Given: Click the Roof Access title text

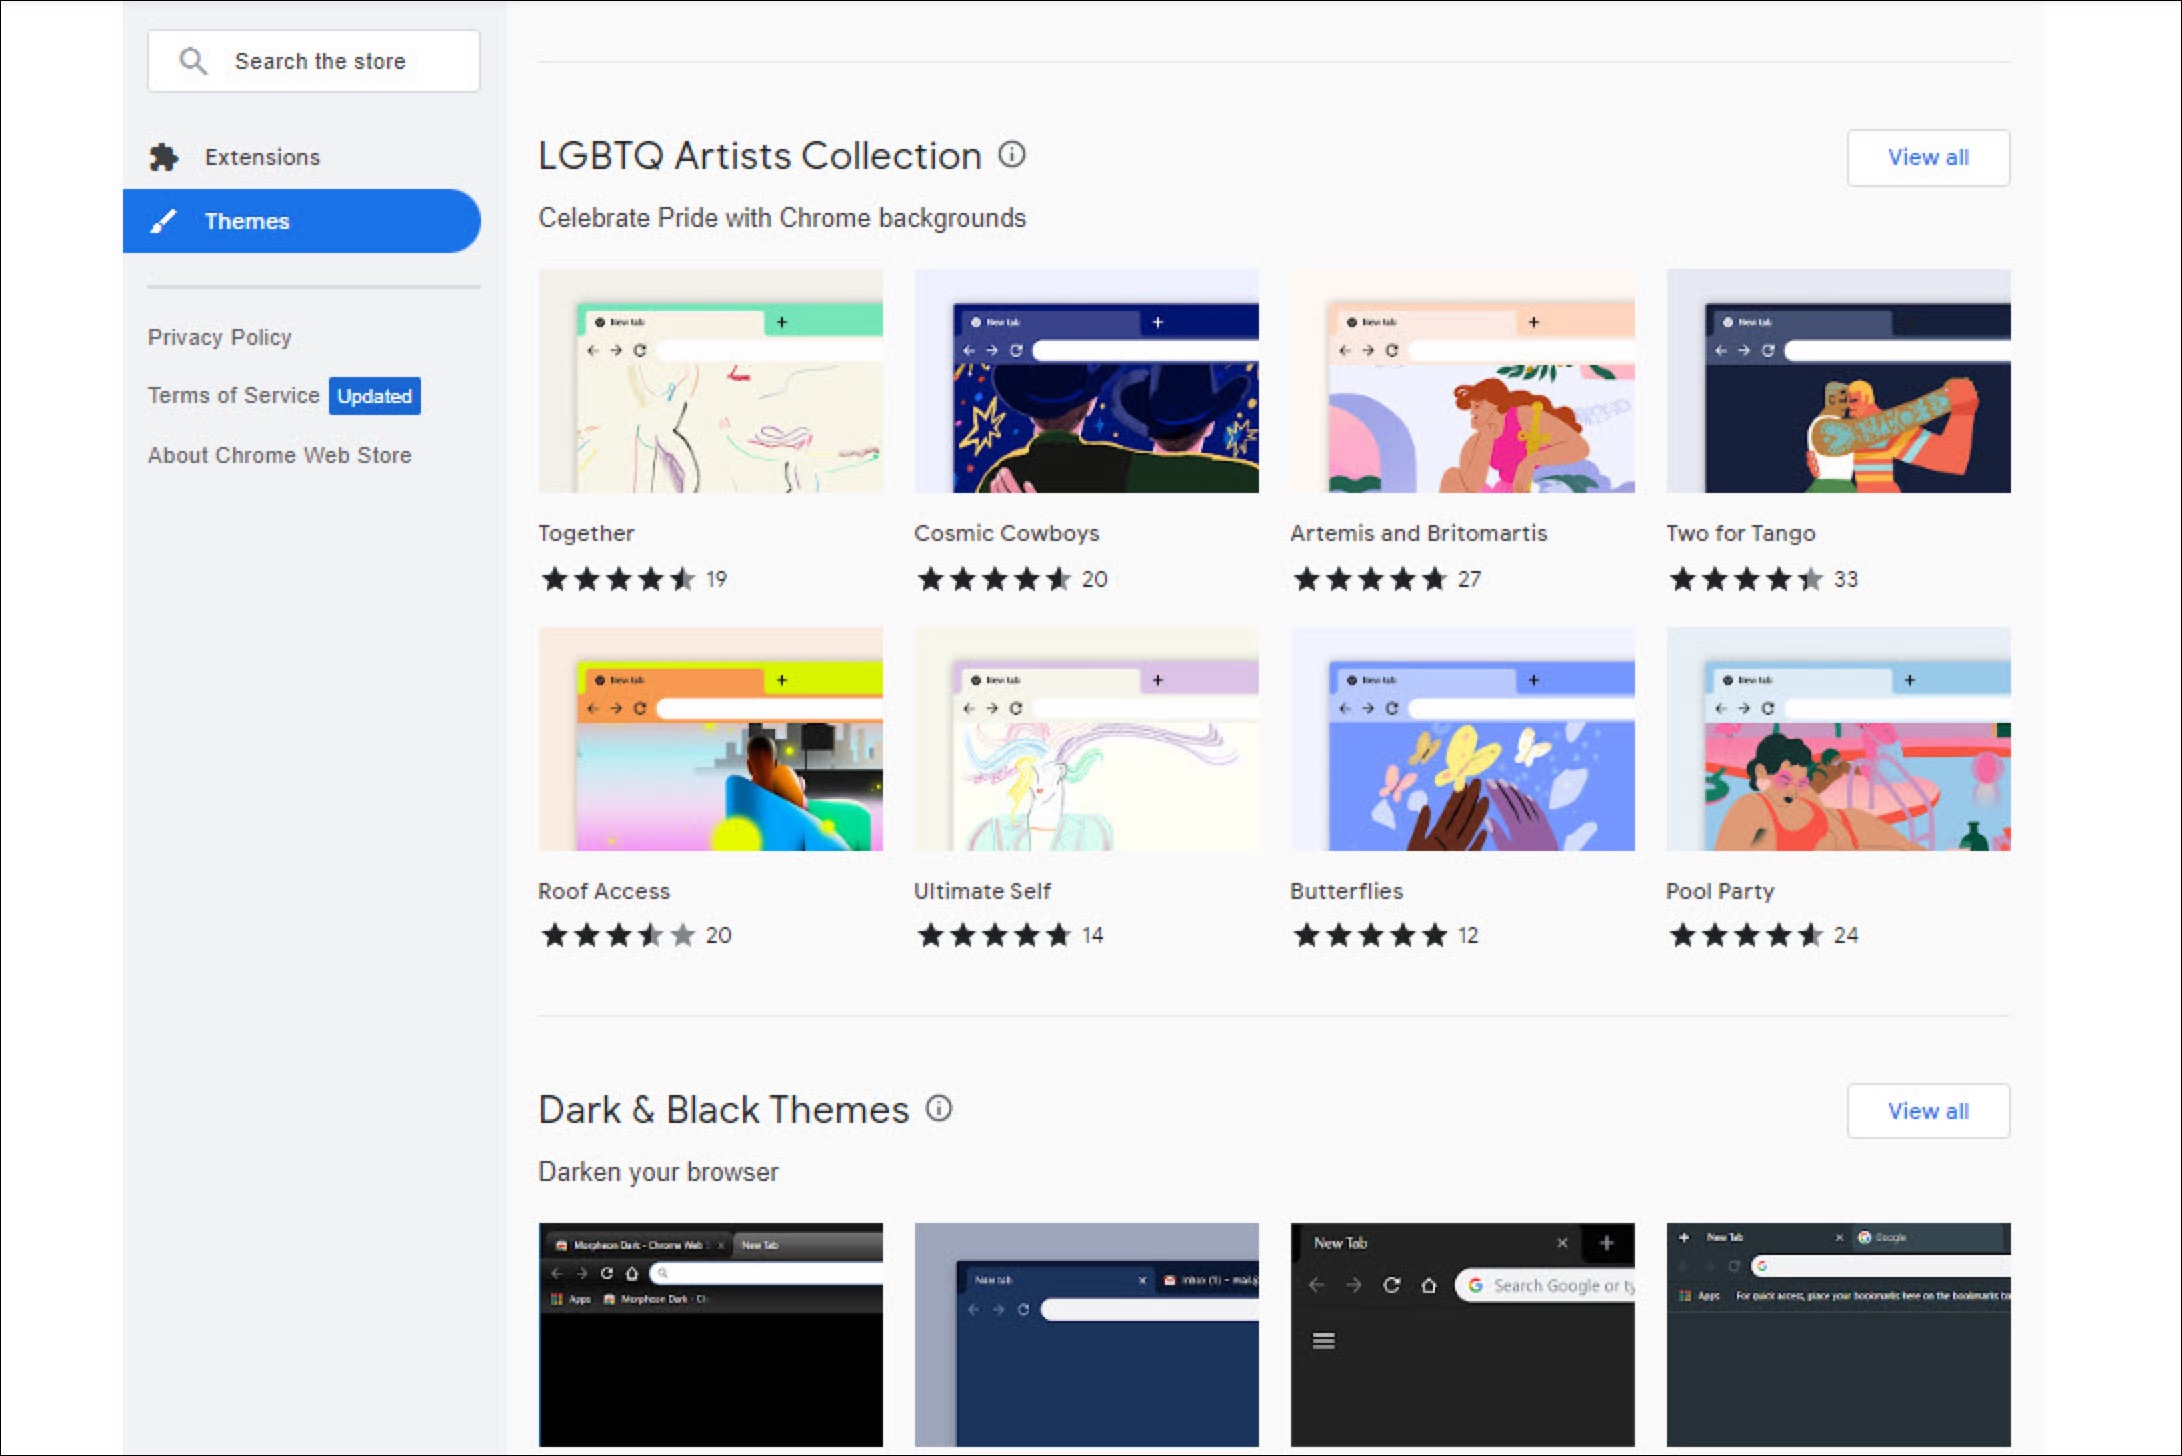Looking at the screenshot, I should [604, 891].
